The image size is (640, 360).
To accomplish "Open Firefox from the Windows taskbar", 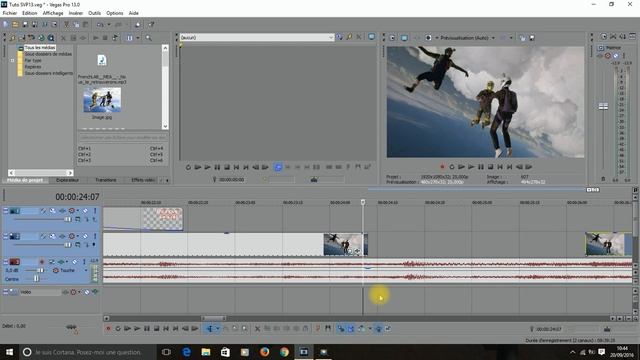I will point(264,352).
